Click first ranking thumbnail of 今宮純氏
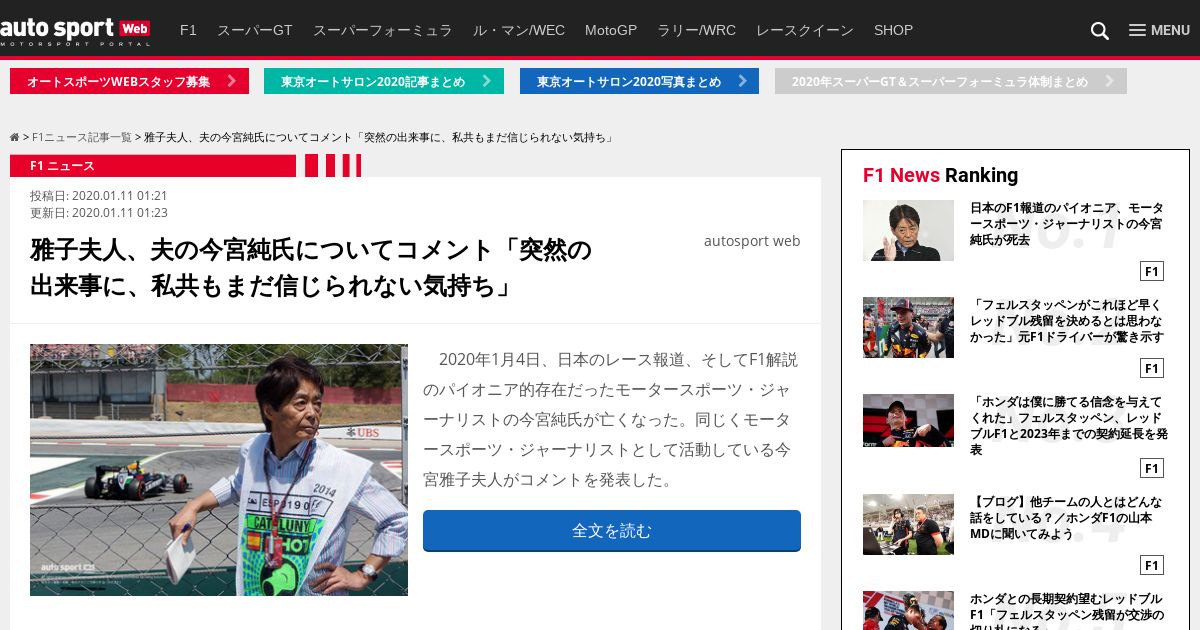 (908, 230)
